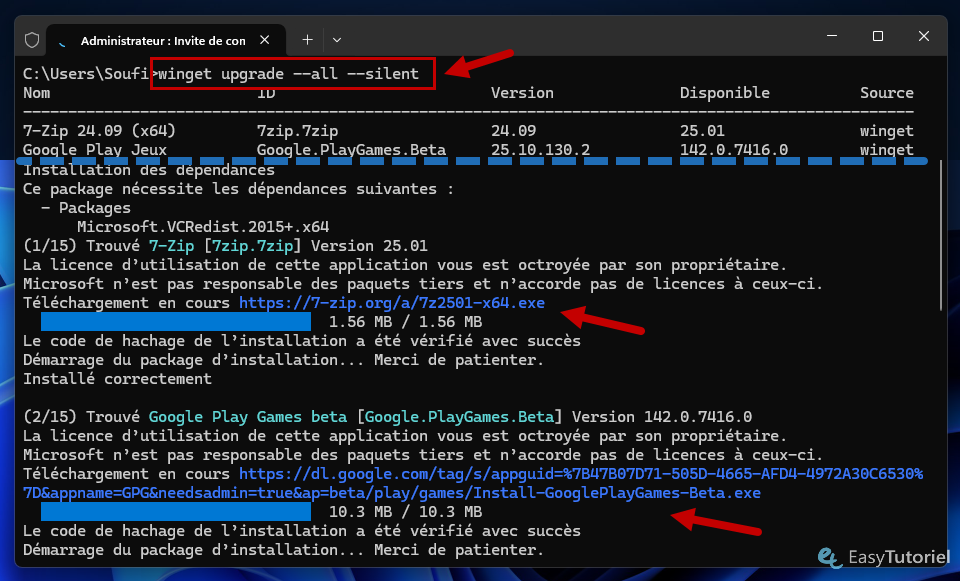Click the winget upgrade --all --silent command
The height and width of the screenshot is (581, 960).
point(293,74)
